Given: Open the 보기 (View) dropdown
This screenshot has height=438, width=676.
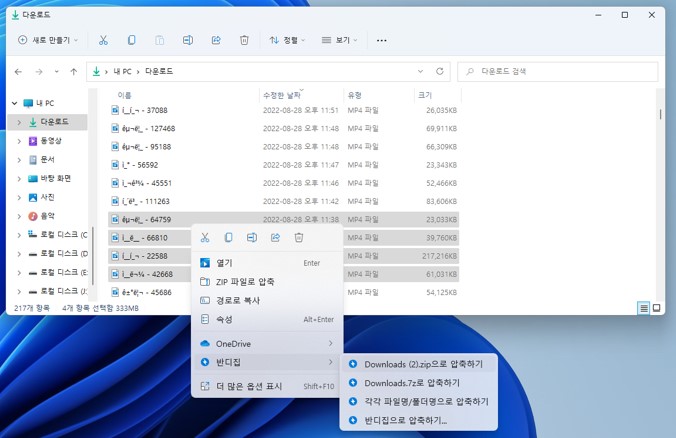Looking at the screenshot, I should 339,40.
